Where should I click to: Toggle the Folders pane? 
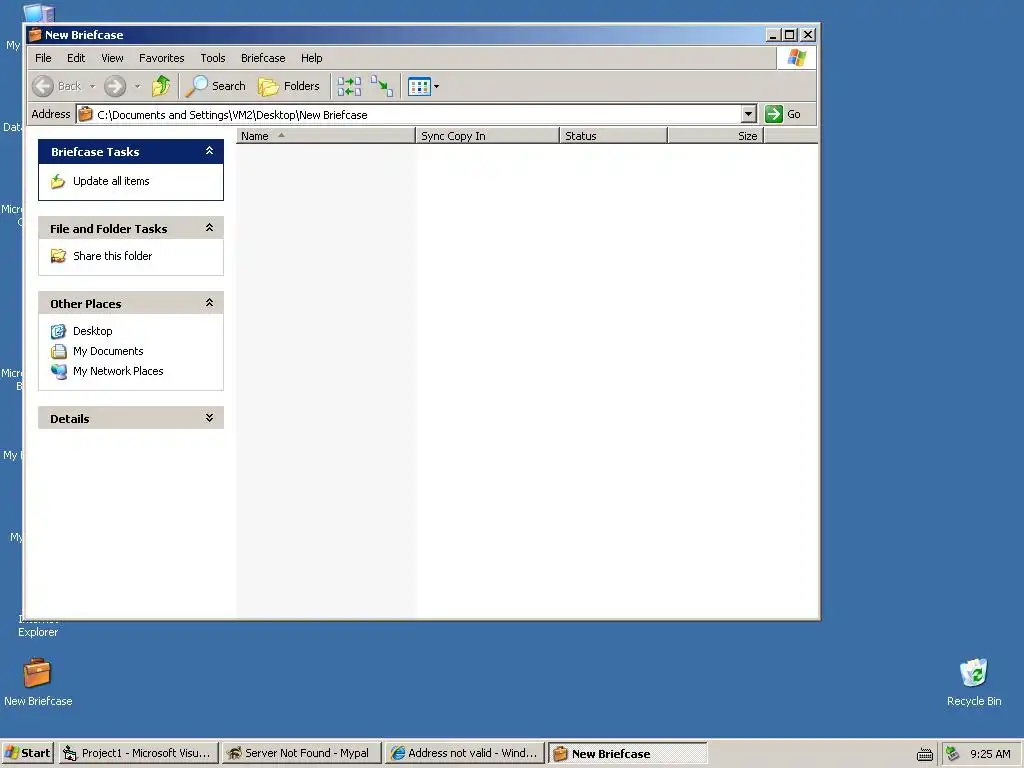pos(289,86)
